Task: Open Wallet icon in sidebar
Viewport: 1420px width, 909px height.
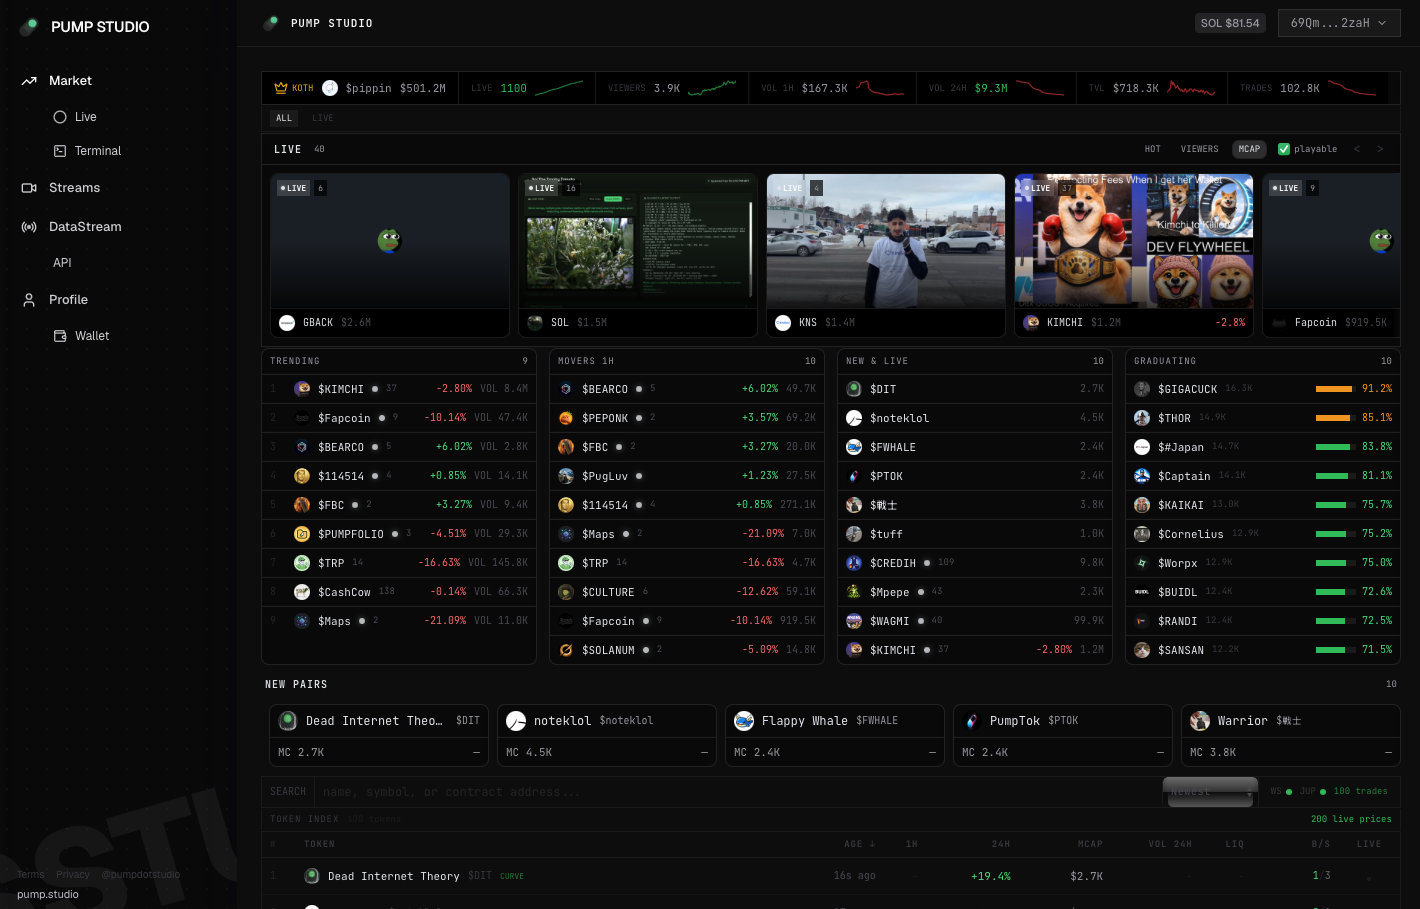Action: pos(60,336)
